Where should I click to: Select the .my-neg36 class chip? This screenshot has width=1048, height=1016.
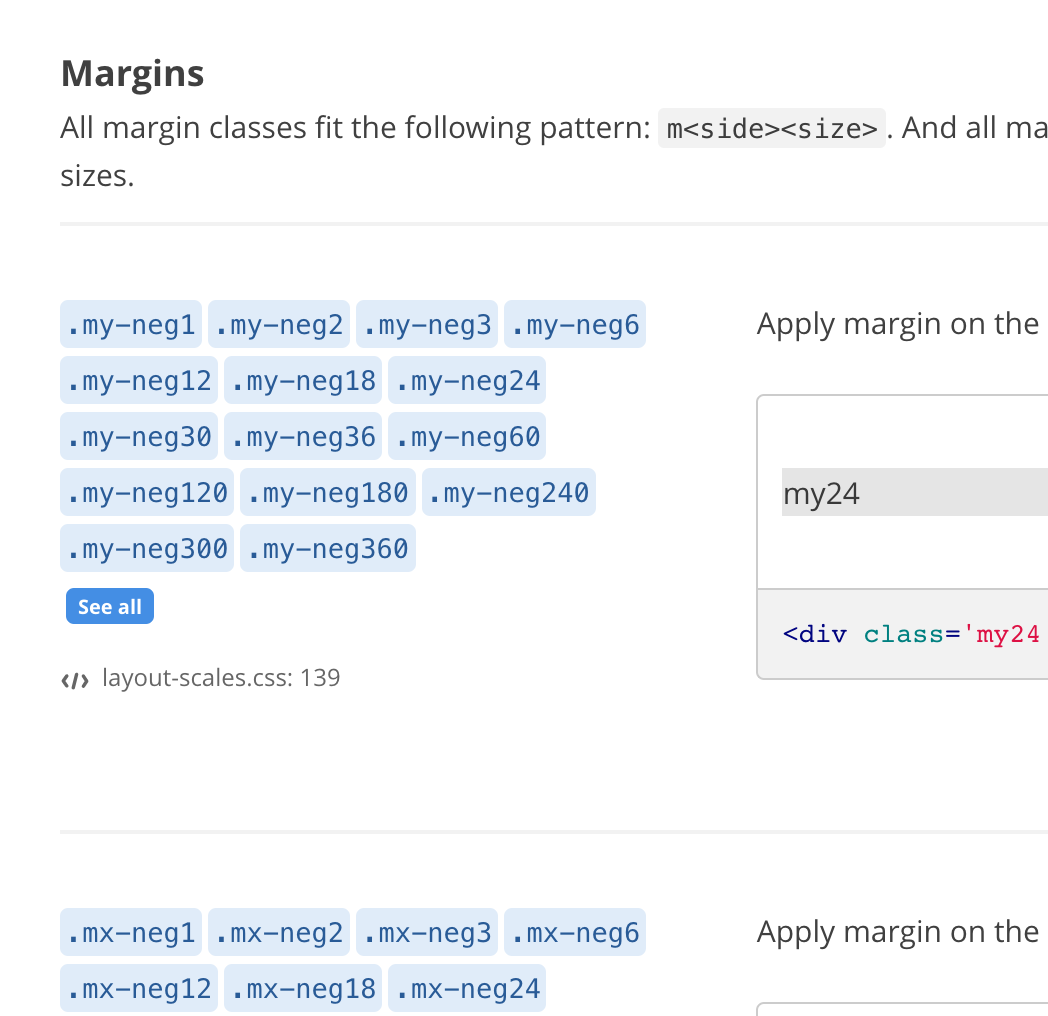coord(302,435)
